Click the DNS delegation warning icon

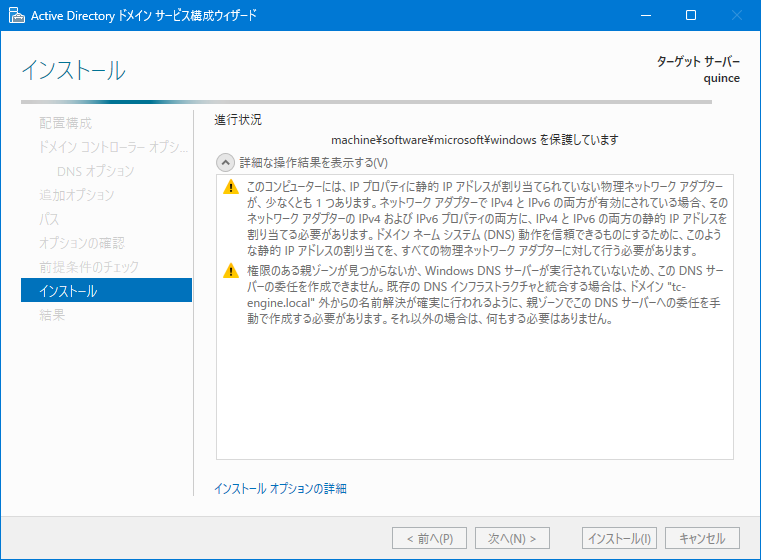pyautogui.click(x=231, y=271)
